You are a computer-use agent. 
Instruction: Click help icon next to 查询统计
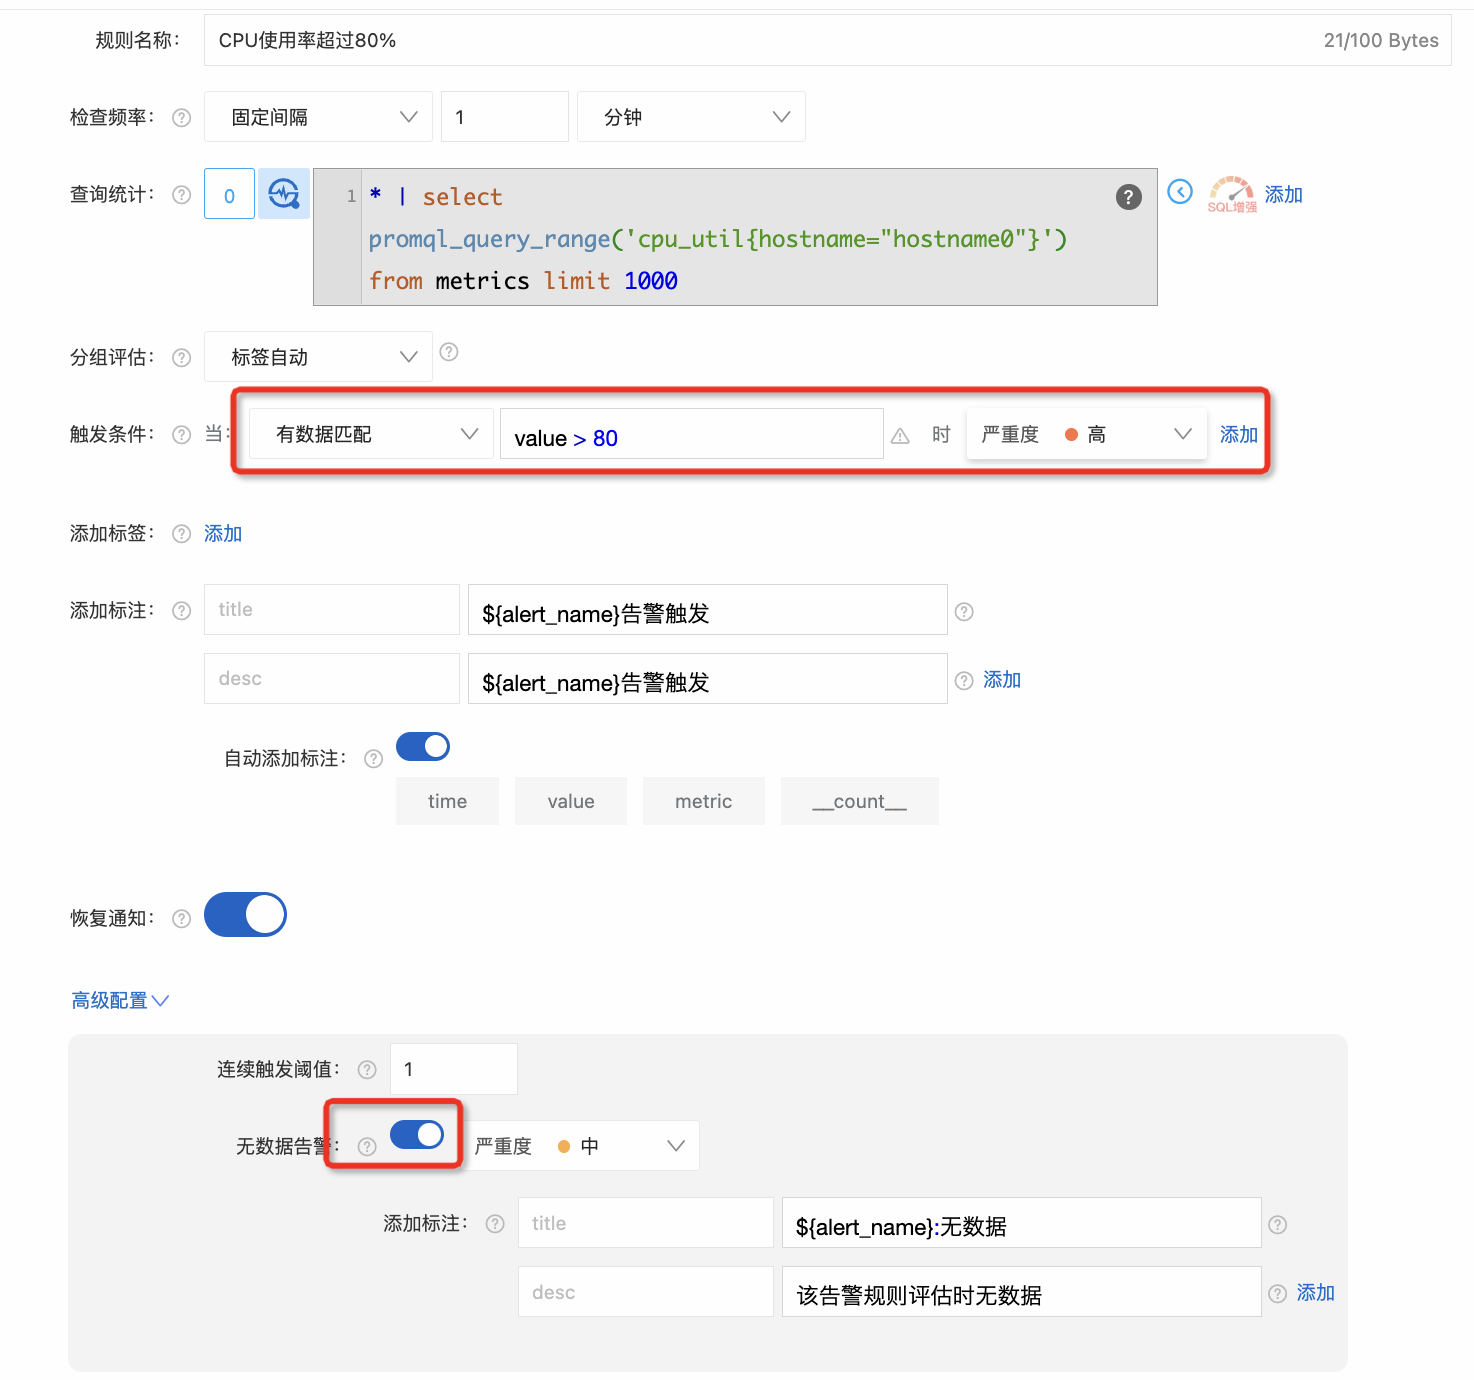coord(181,195)
